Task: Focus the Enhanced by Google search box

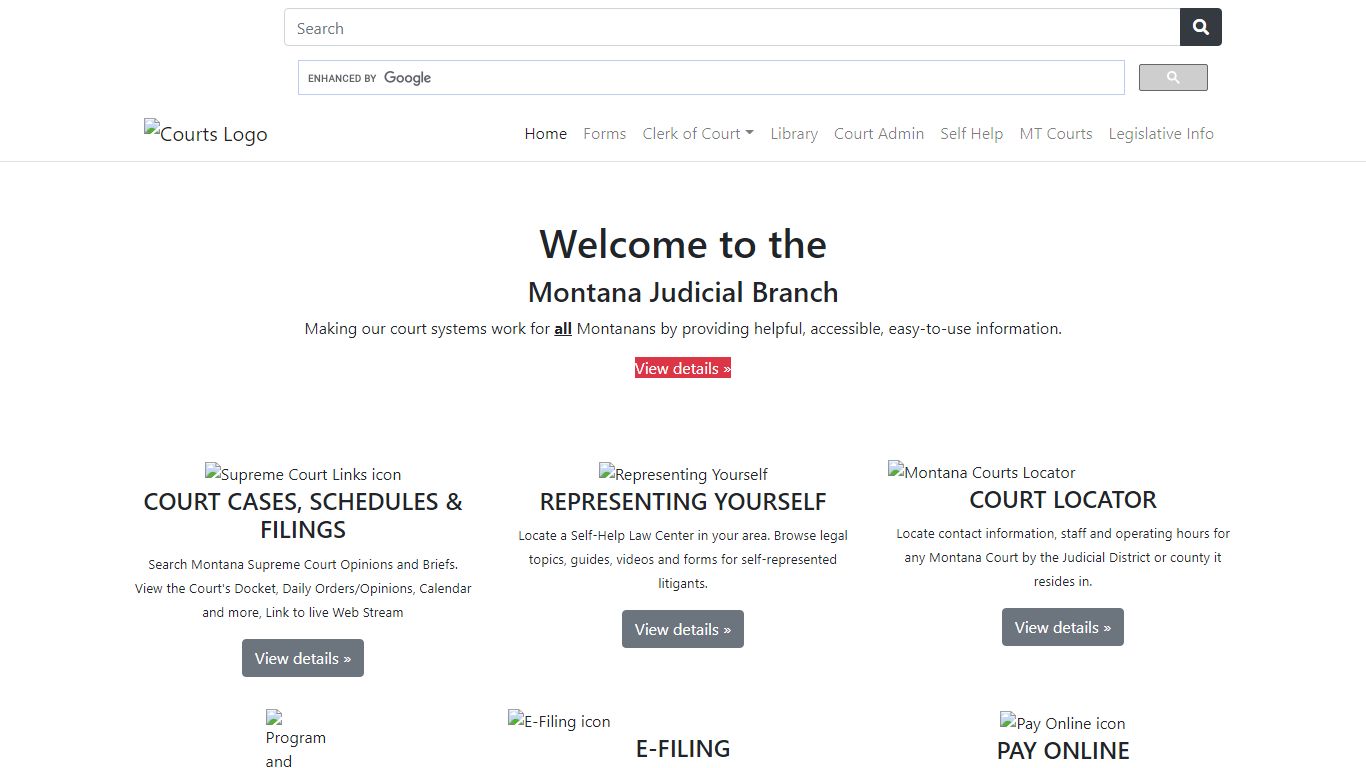Action: pos(711,78)
